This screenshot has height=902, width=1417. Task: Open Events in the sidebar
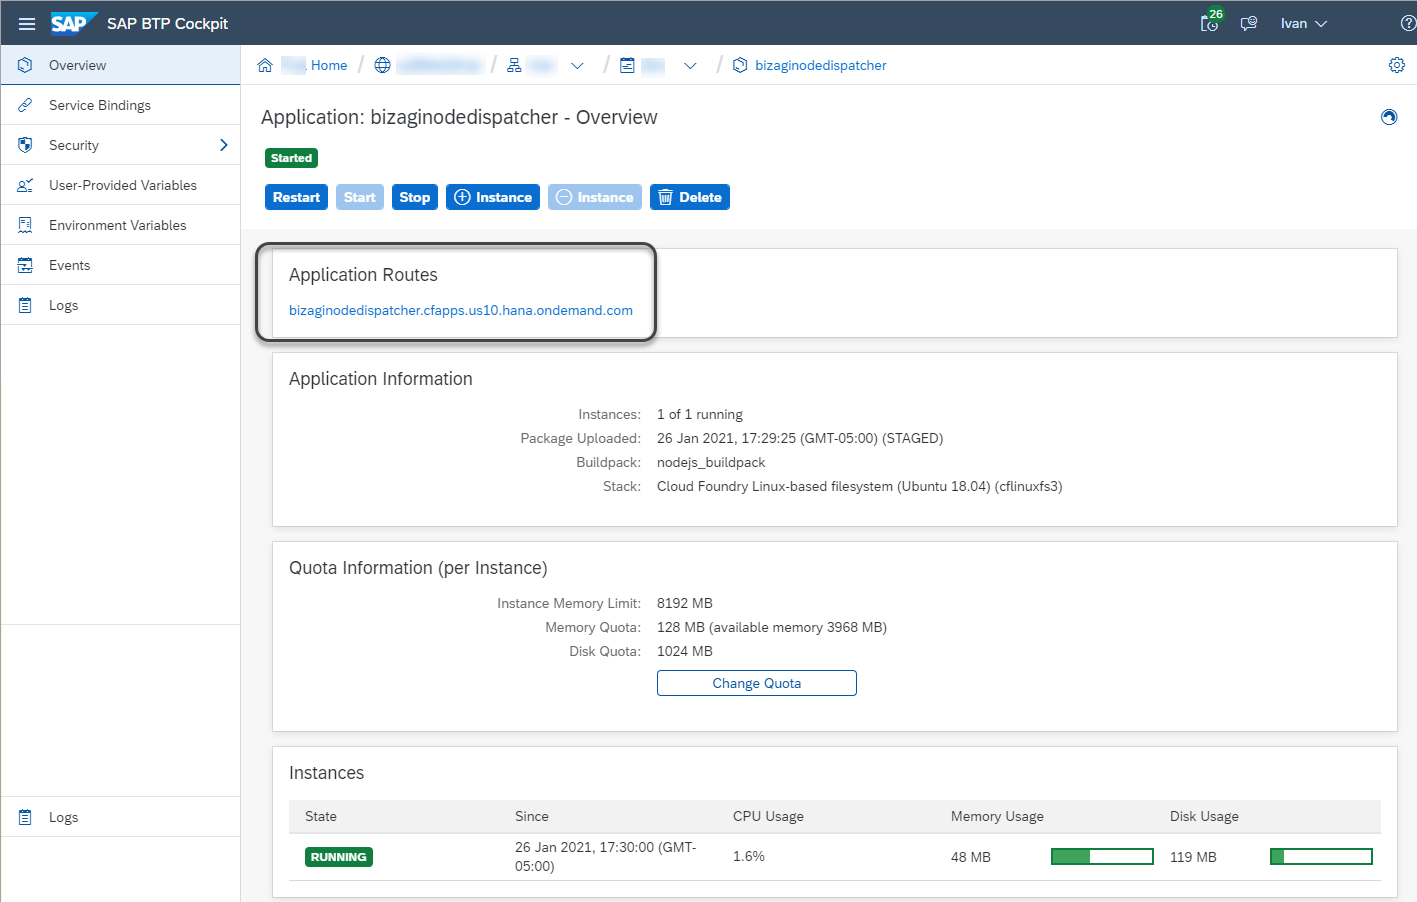coord(120,265)
